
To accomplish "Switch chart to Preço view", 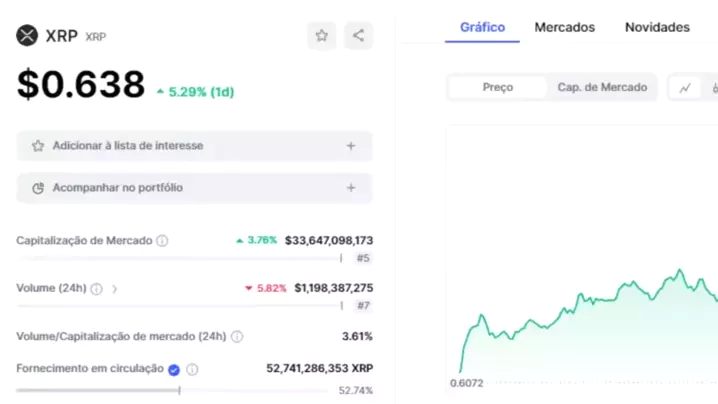I will coord(498,88).
